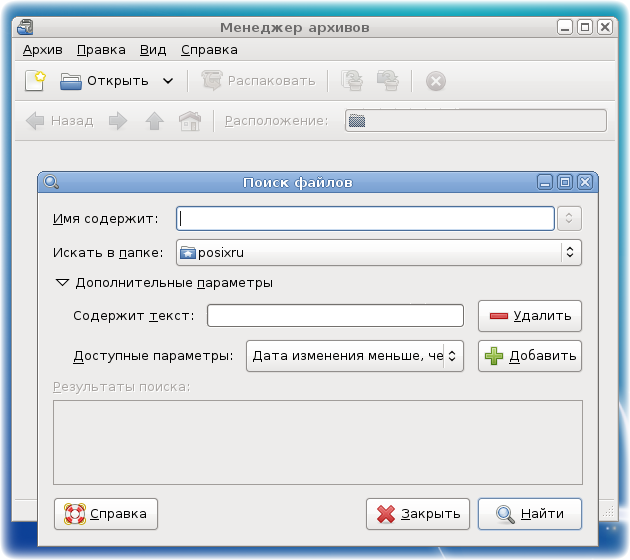Click the magnifier icon in Поиск файлов title bar
The image size is (630, 560).
point(51,182)
